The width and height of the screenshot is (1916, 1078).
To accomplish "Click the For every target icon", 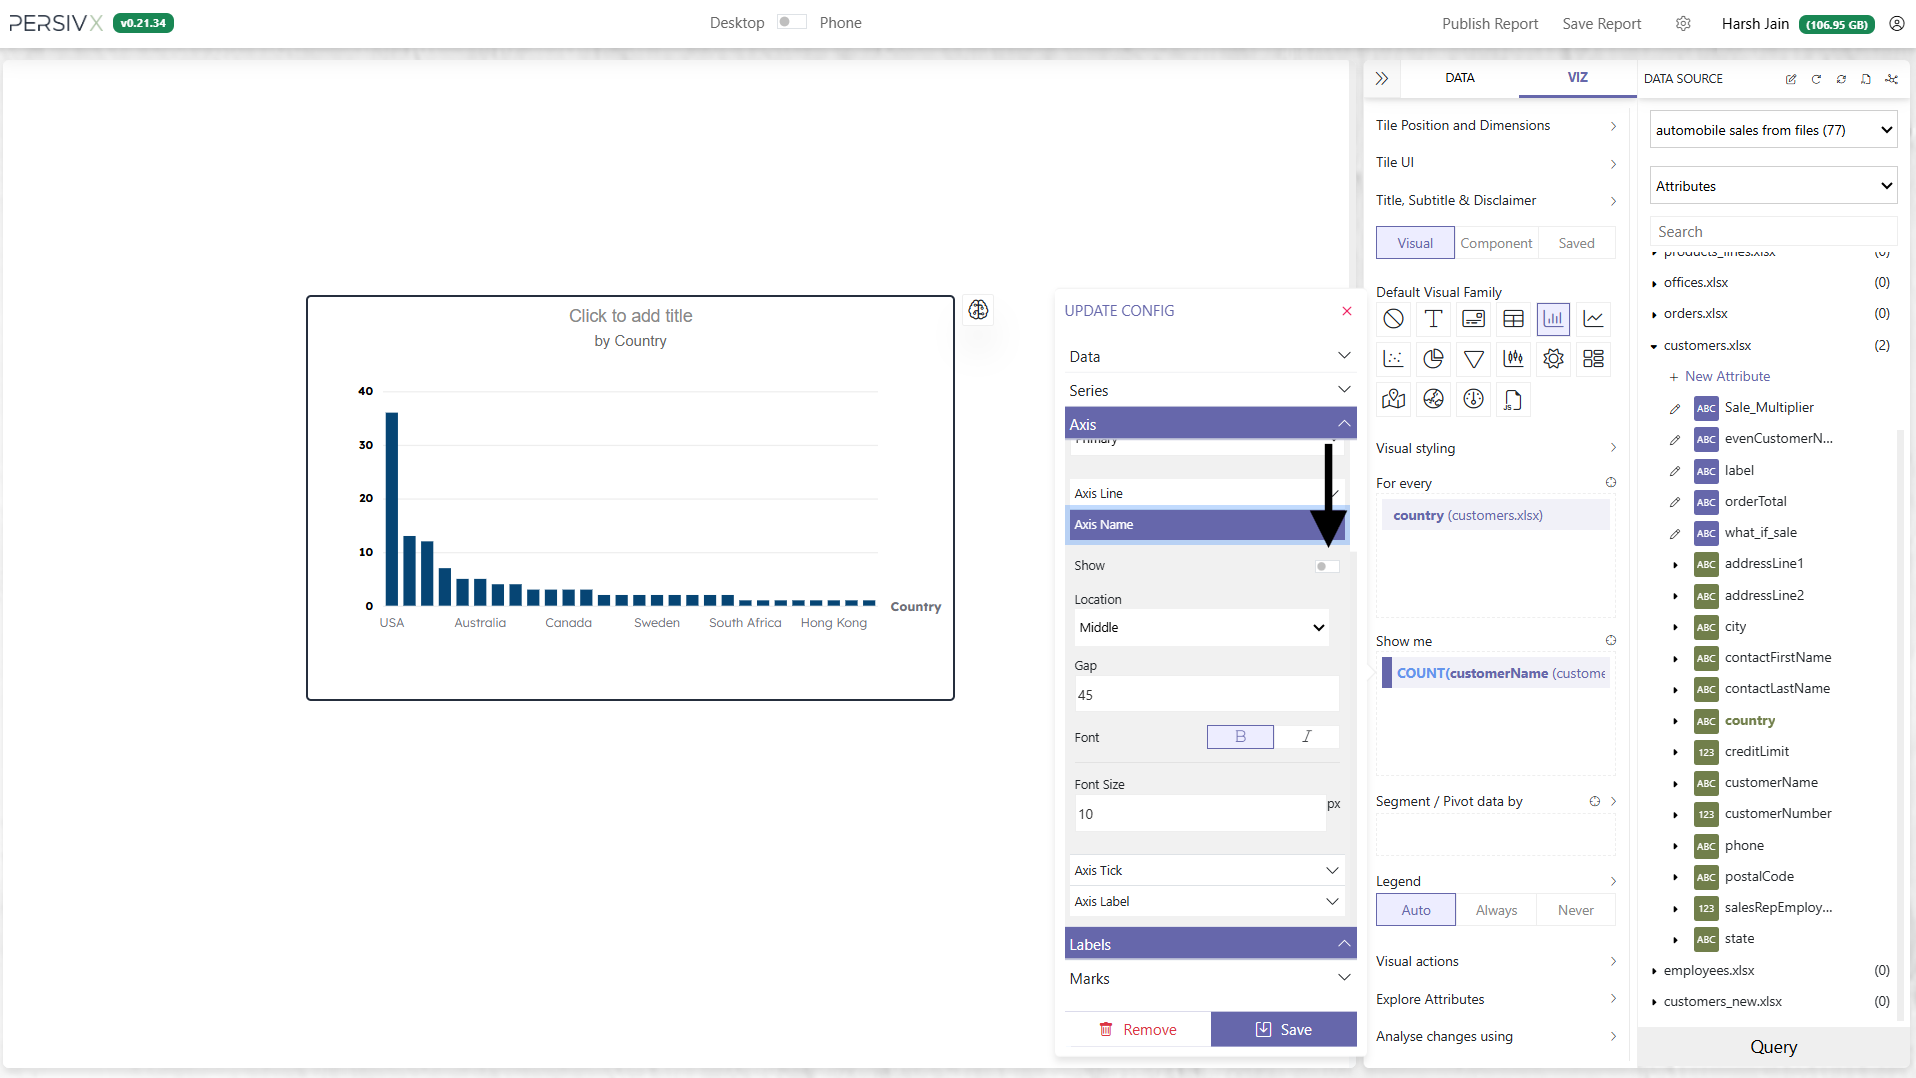I will pos(1611,482).
